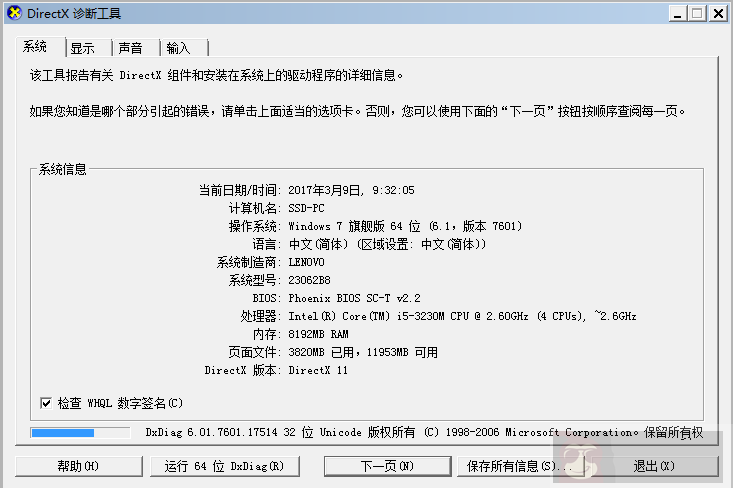This screenshot has height=488, width=733.
Task: Click the window title DirectX 诊断工具
Action: (74, 14)
